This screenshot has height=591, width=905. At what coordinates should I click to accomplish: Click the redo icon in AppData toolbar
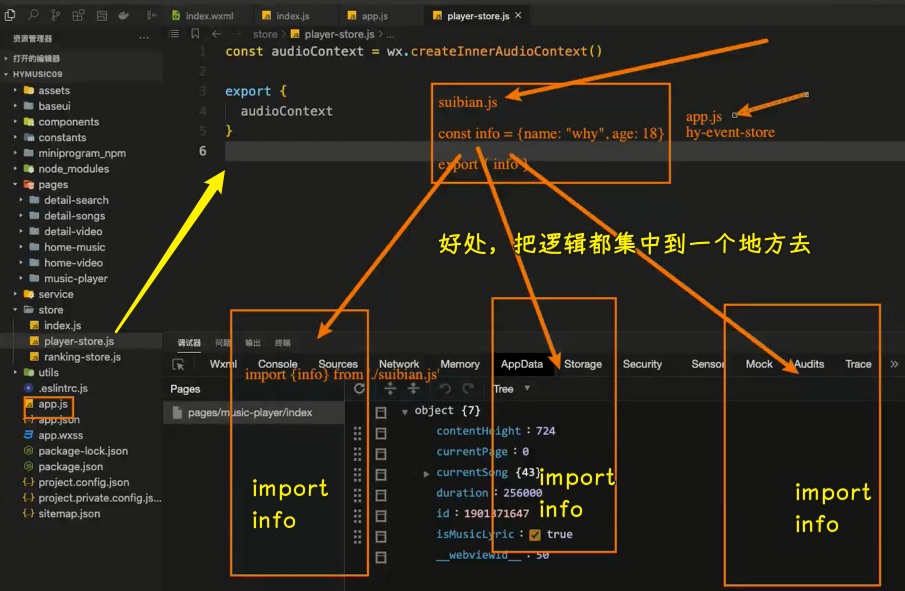468,388
